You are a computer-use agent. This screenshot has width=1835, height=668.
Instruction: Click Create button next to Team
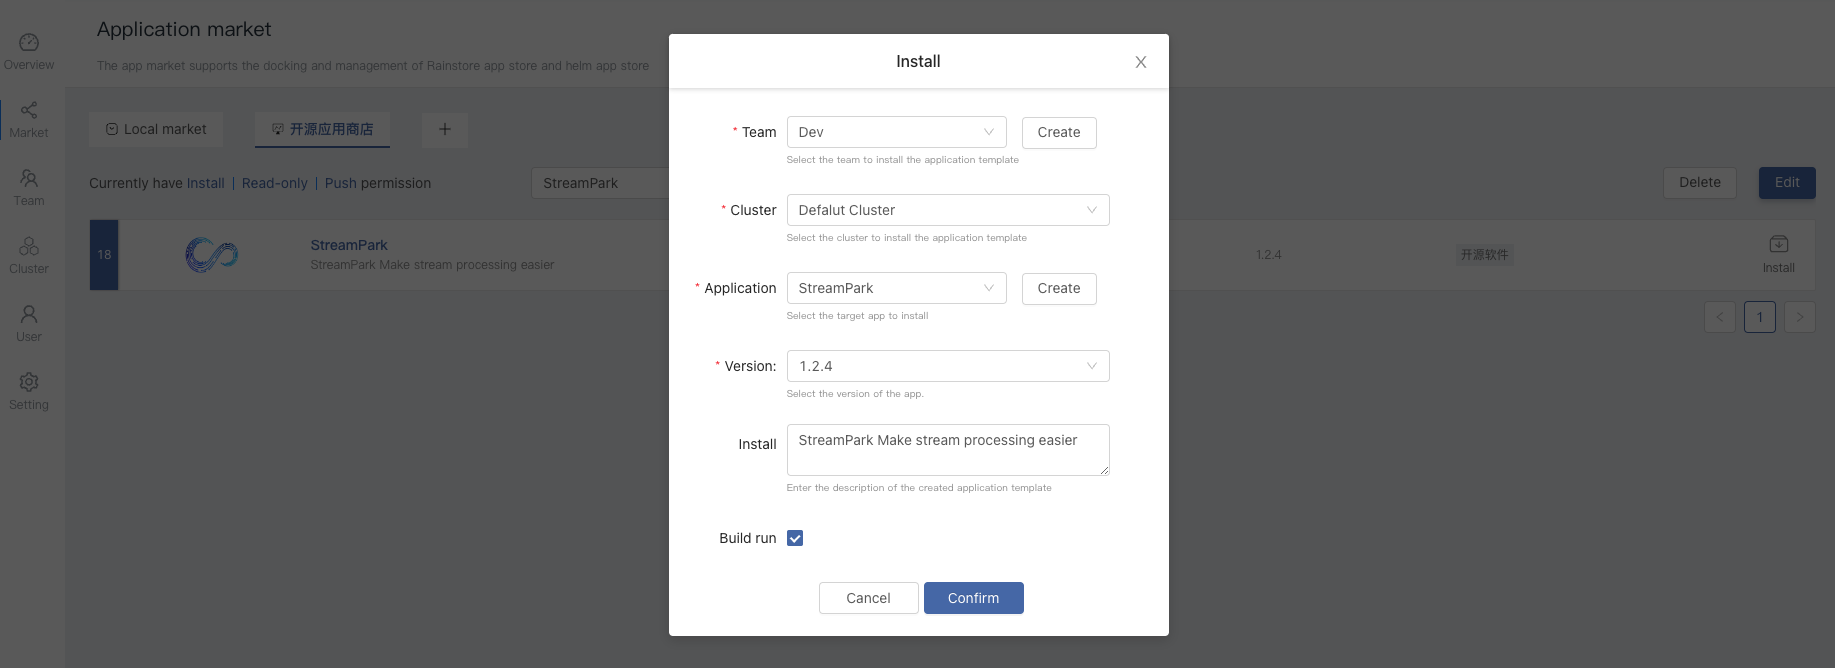(x=1058, y=132)
